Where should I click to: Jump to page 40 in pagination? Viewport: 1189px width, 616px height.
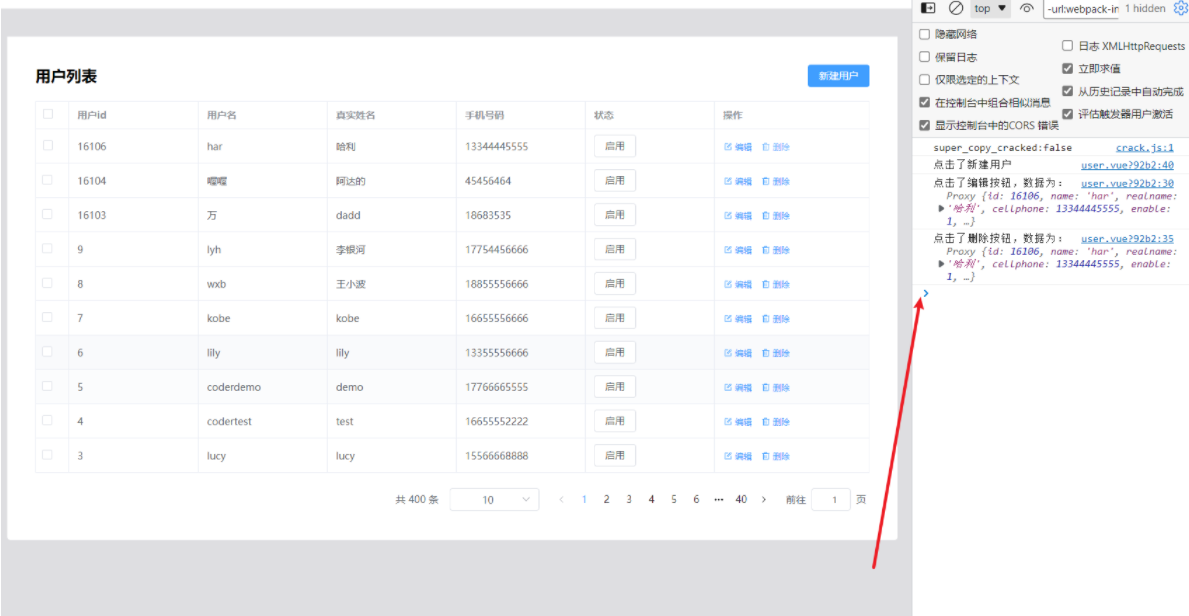[741, 499]
